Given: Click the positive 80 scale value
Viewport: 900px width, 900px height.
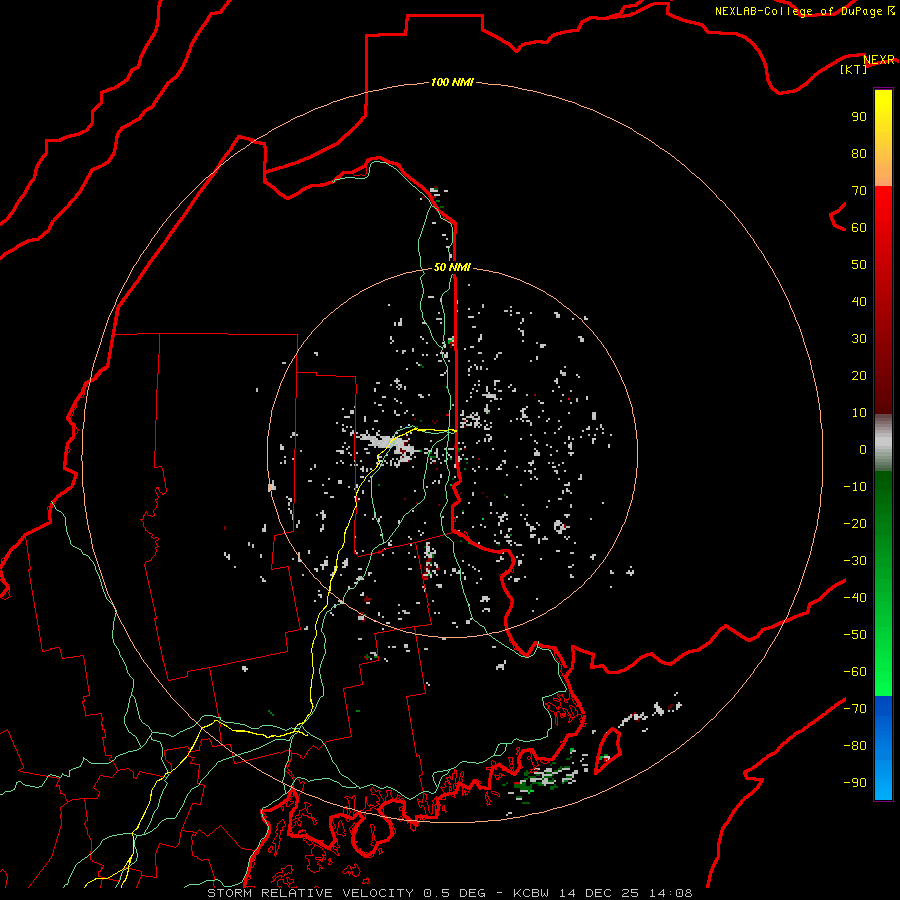Looking at the screenshot, I should click(859, 153).
